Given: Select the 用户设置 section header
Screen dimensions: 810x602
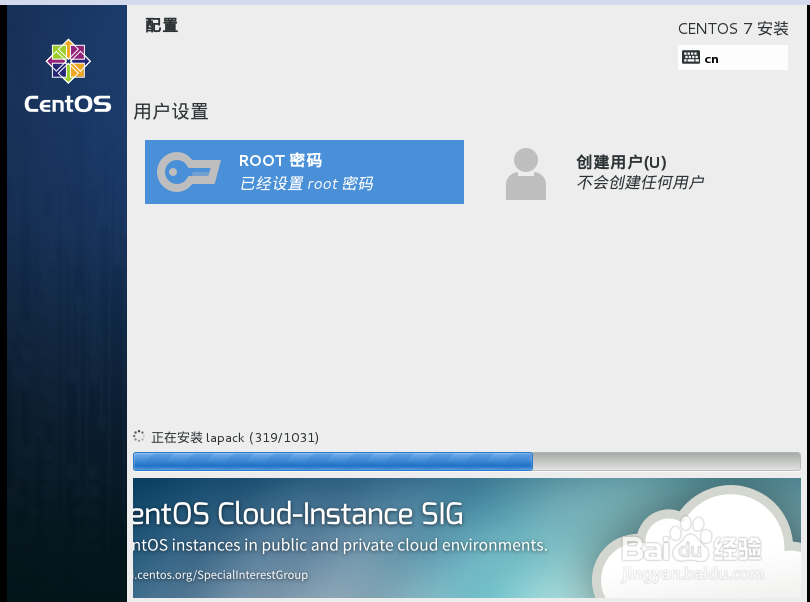Looking at the screenshot, I should (170, 112).
